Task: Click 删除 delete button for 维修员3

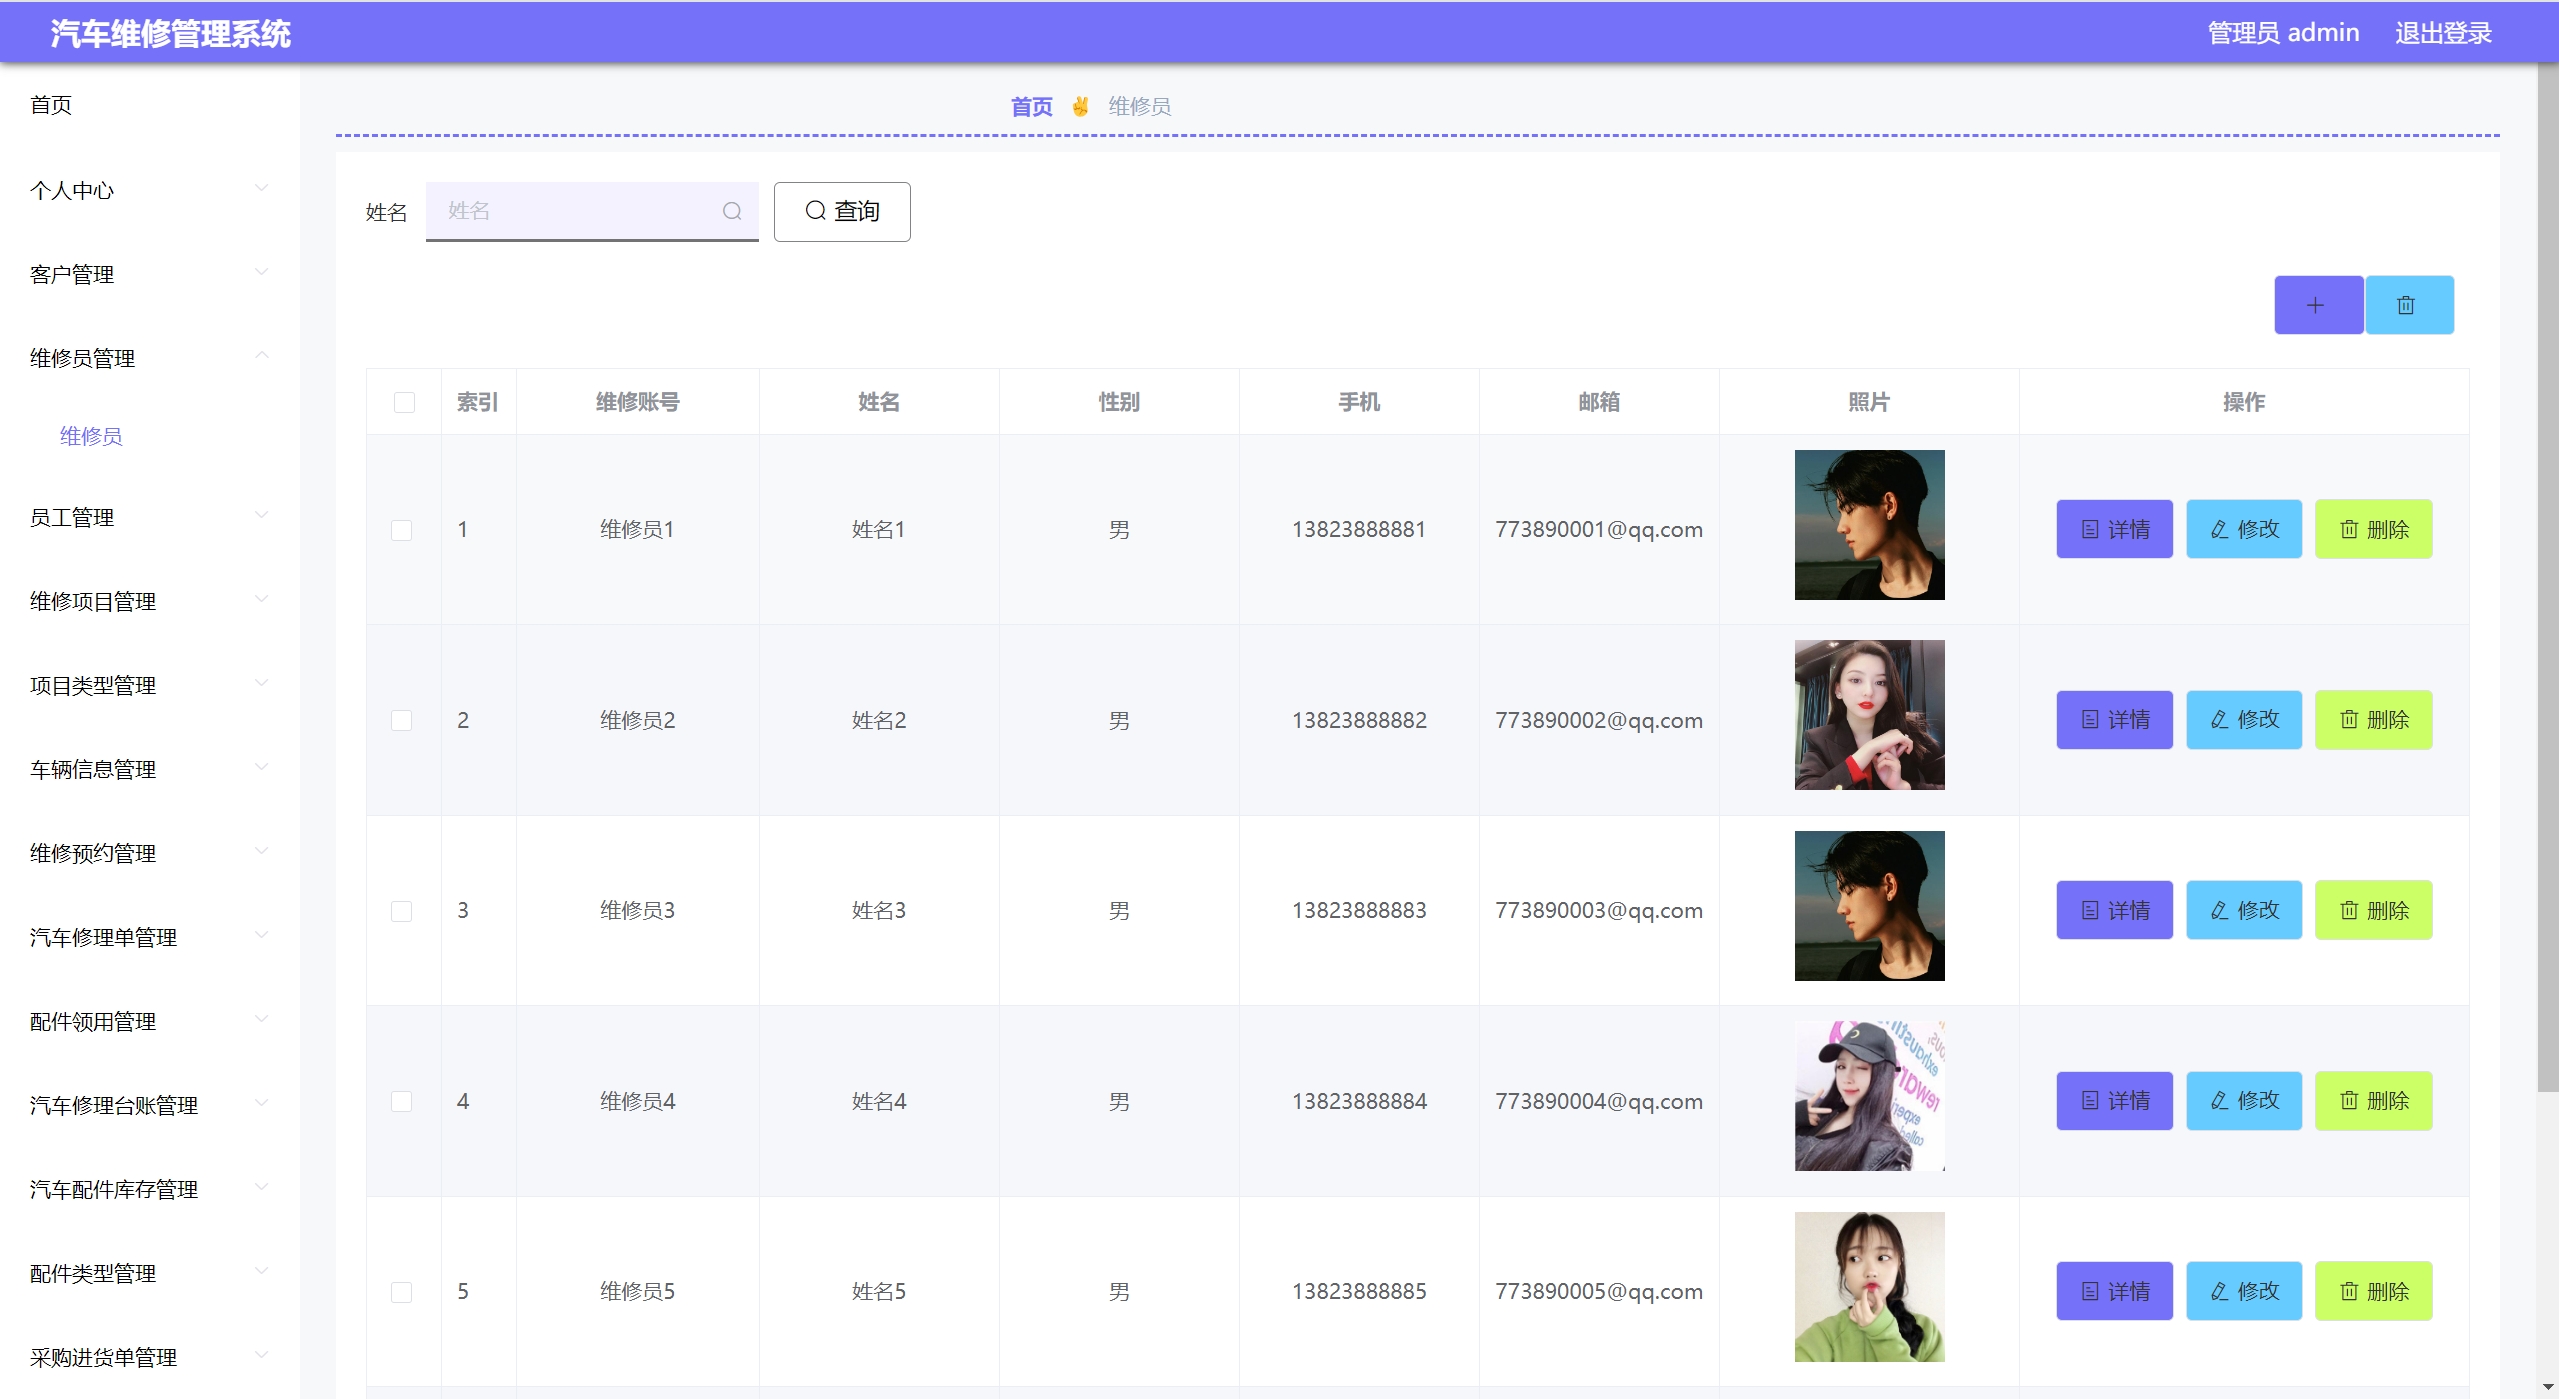Action: [x=2373, y=910]
